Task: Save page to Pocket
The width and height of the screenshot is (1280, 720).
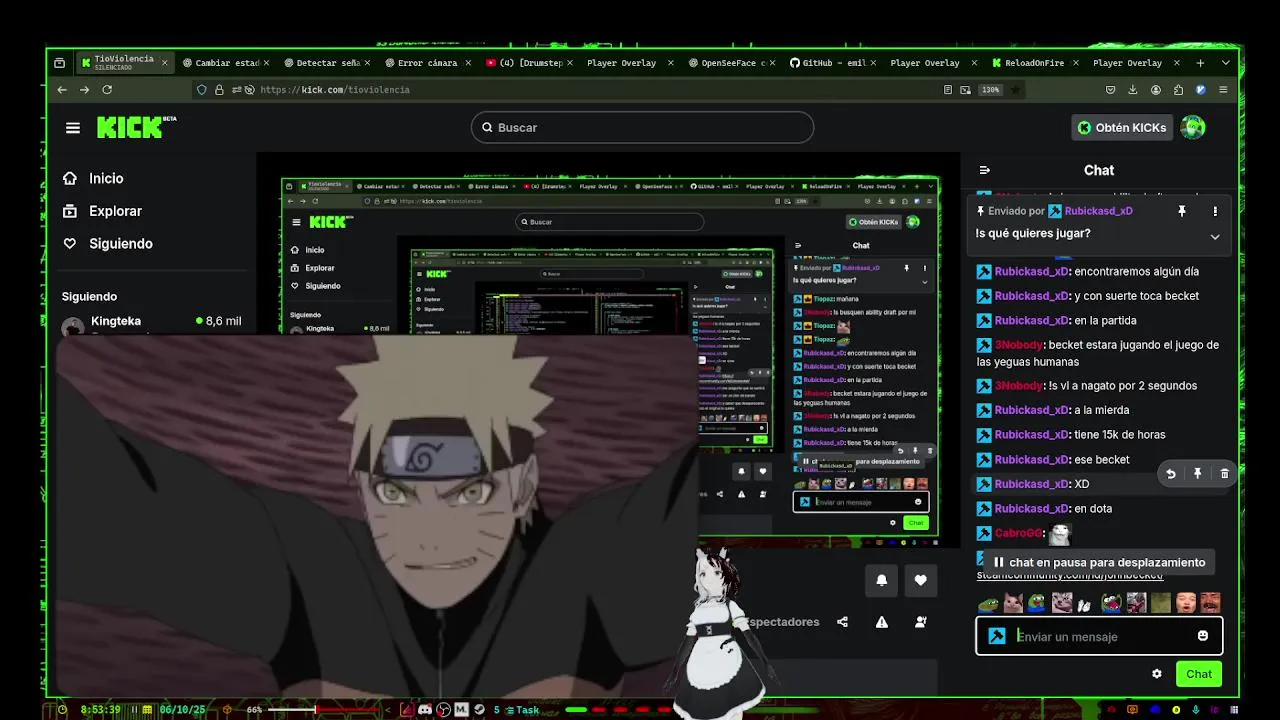Action: (1111, 90)
